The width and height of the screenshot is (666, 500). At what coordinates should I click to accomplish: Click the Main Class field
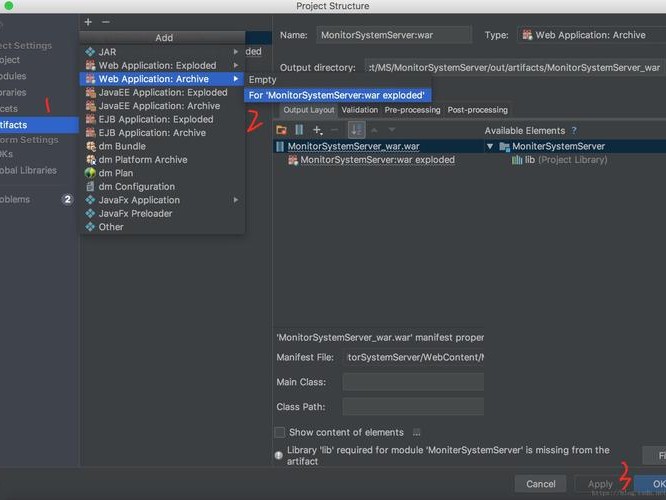[x=413, y=382]
